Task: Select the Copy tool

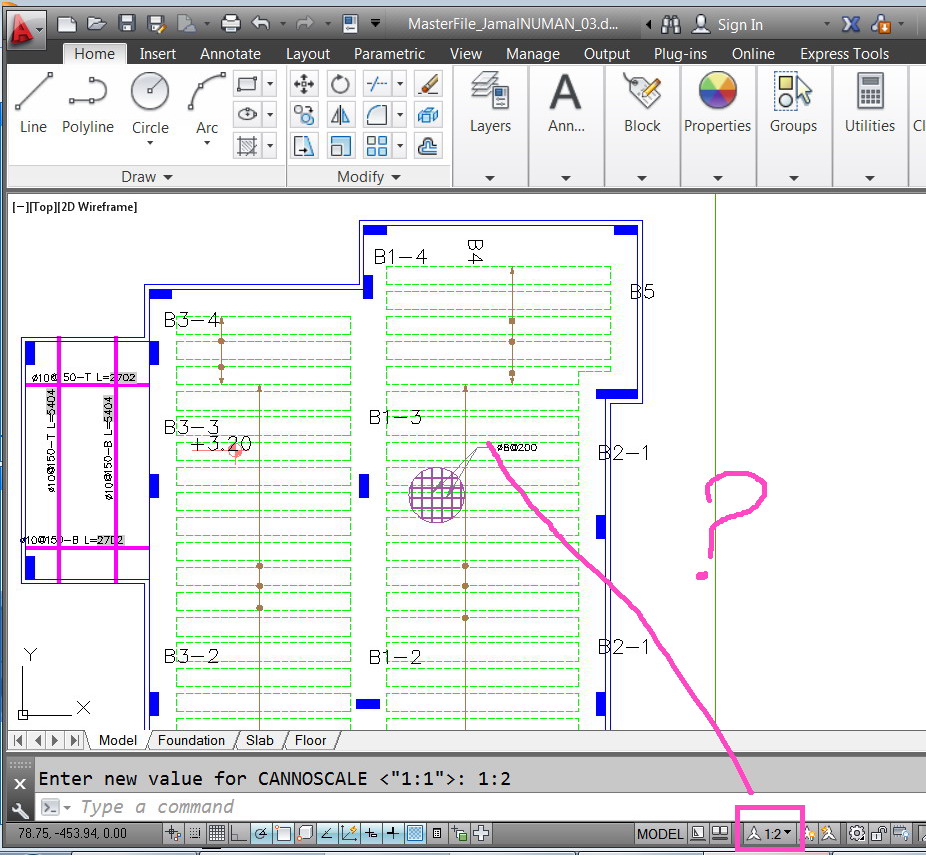Action: (304, 115)
